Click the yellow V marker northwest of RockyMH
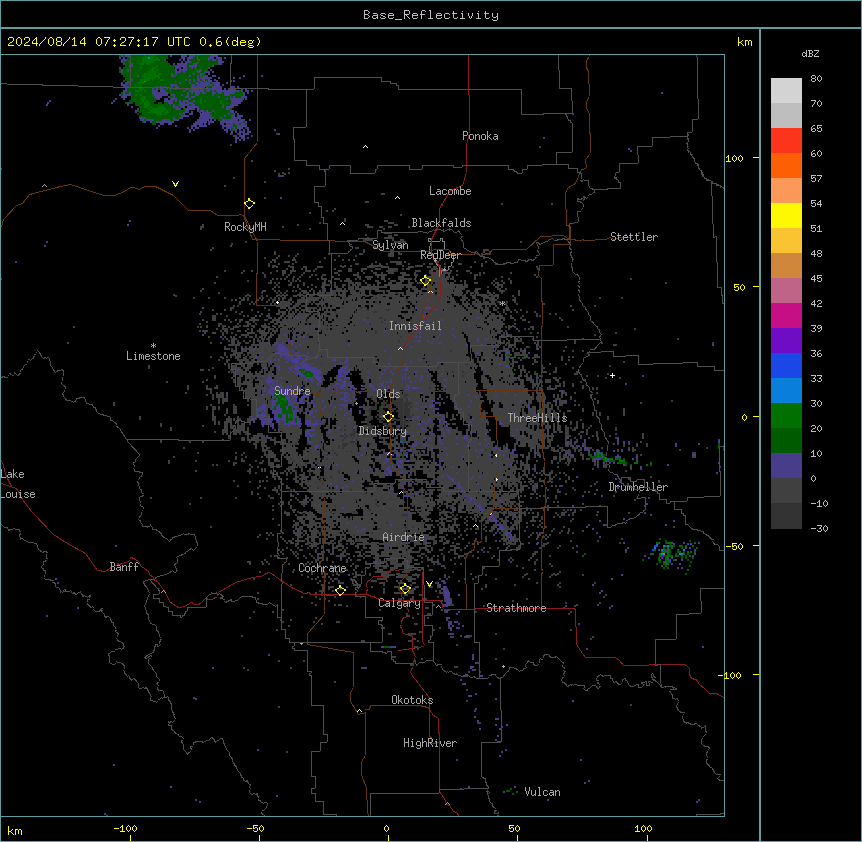 coord(175,184)
